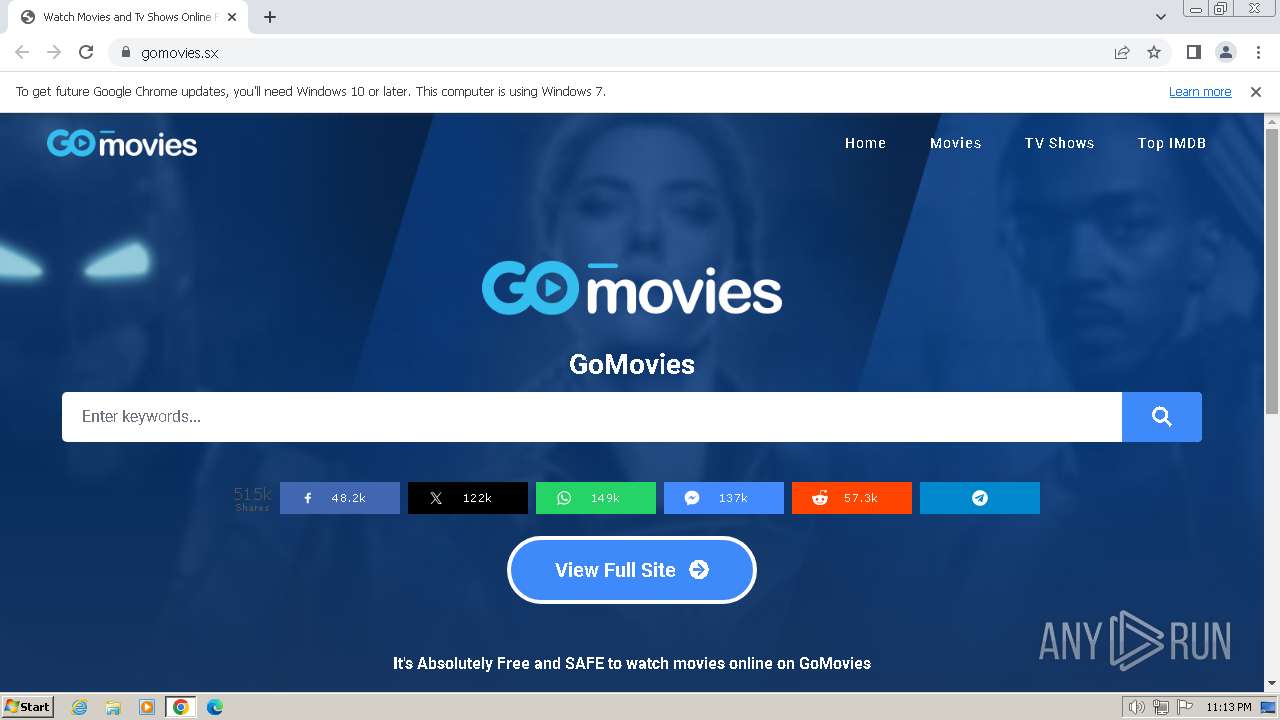Click the View Full Site button
This screenshot has width=1280, height=720.
(632, 570)
